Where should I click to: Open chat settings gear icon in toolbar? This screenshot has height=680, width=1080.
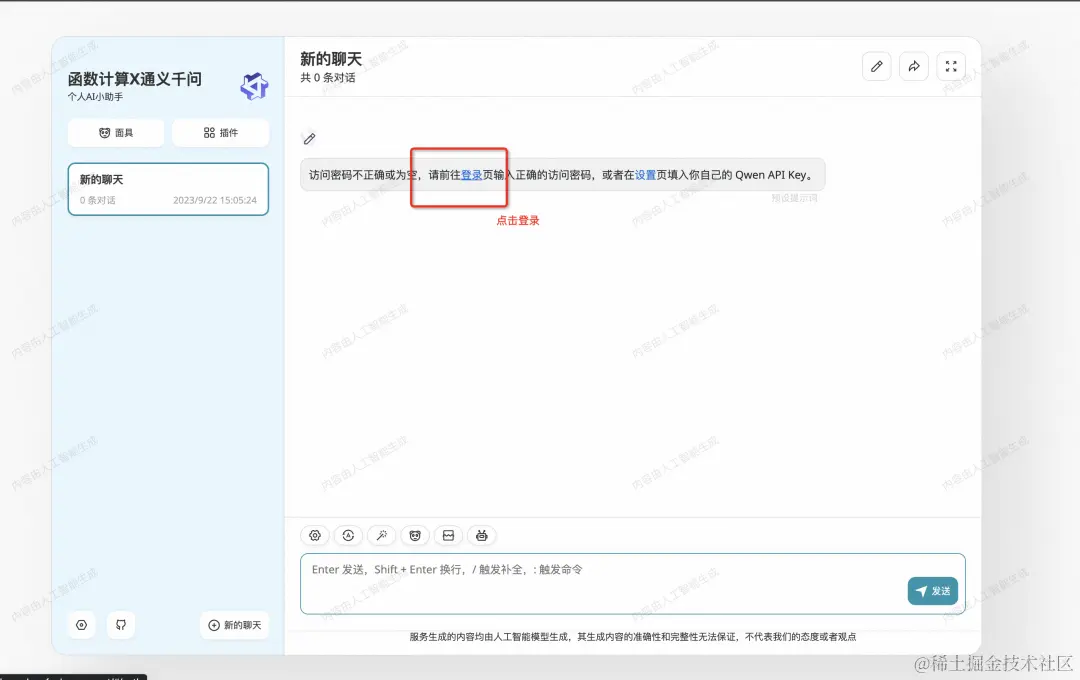click(x=315, y=535)
